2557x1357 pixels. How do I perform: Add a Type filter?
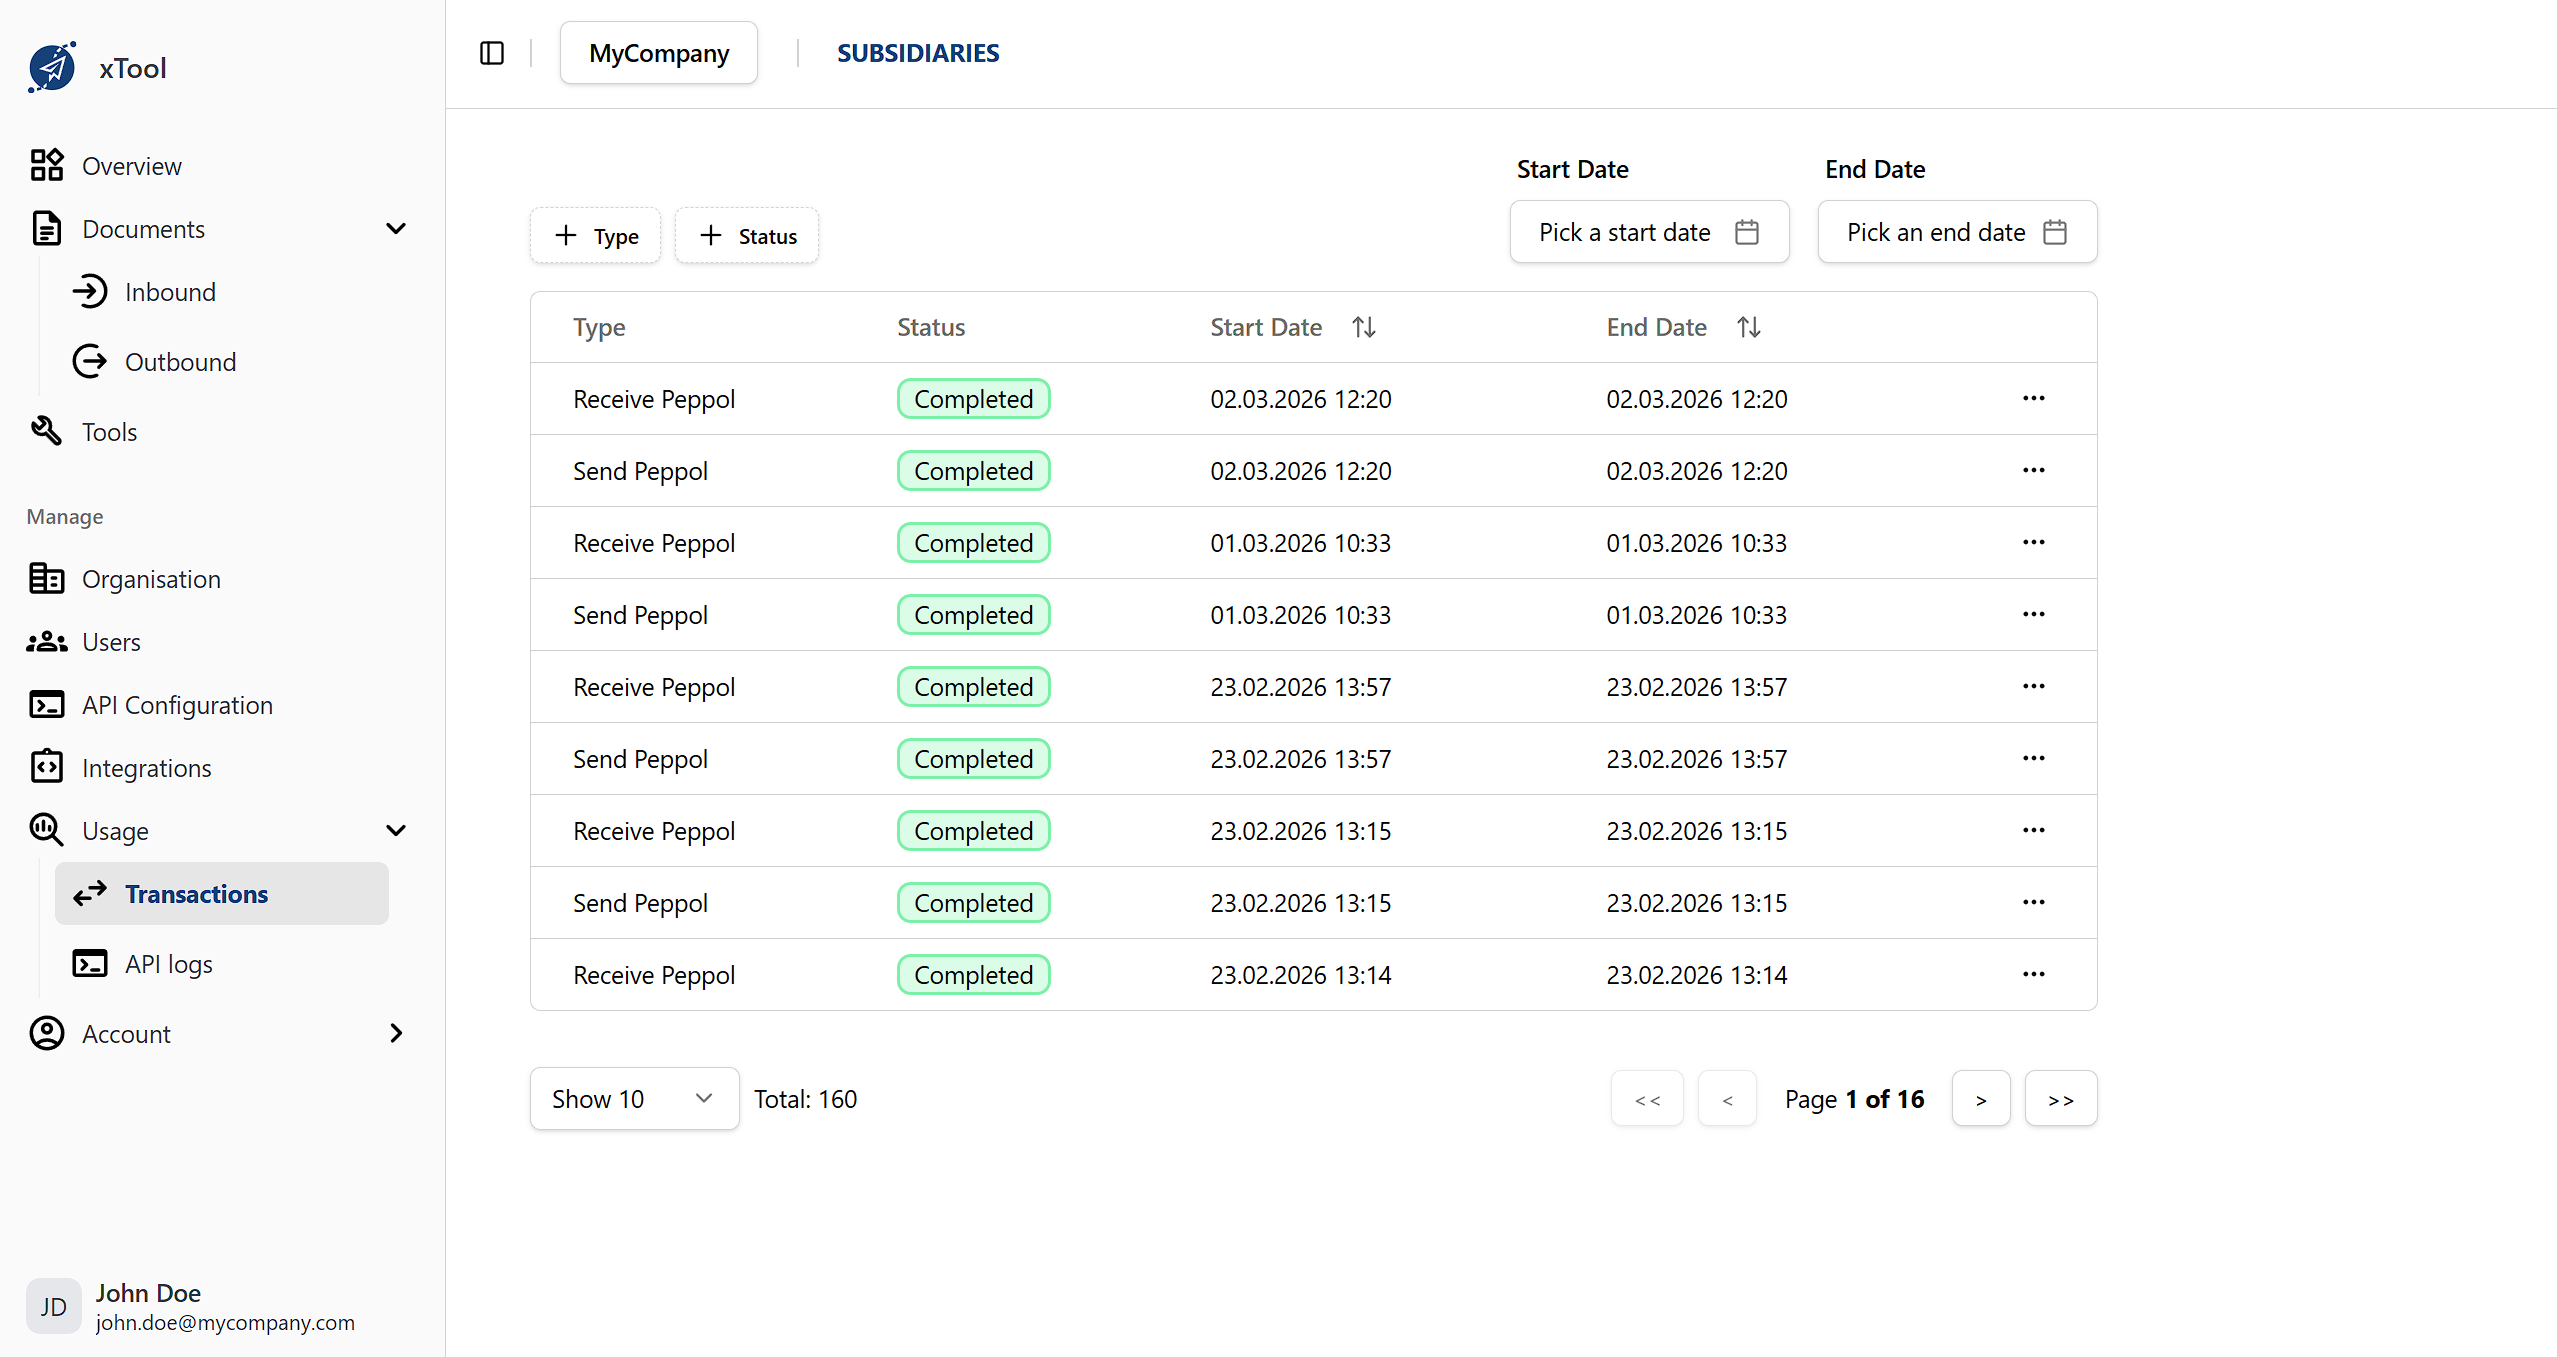[595, 235]
